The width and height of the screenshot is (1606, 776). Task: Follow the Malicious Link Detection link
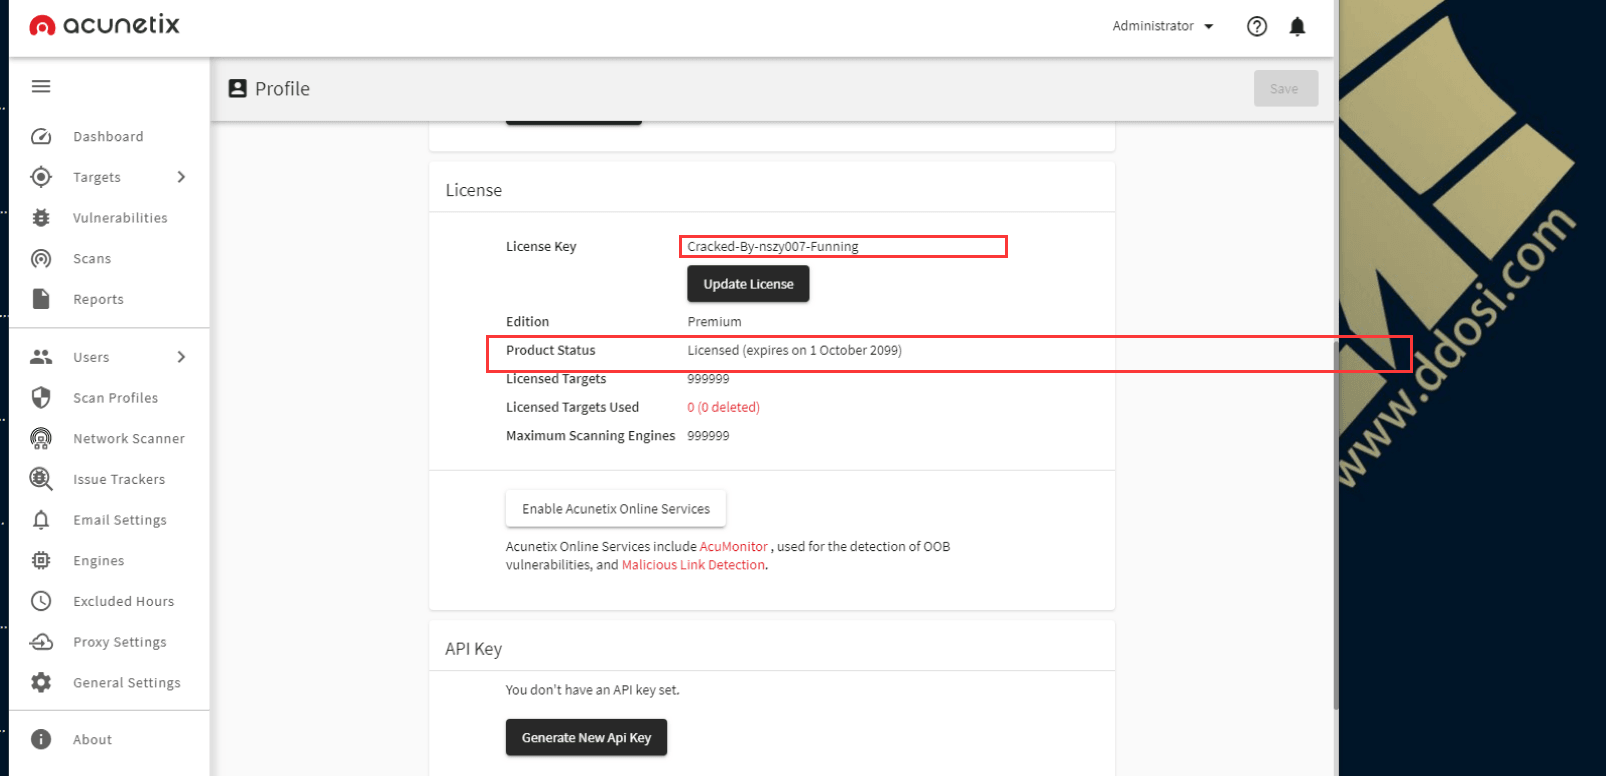(693, 565)
